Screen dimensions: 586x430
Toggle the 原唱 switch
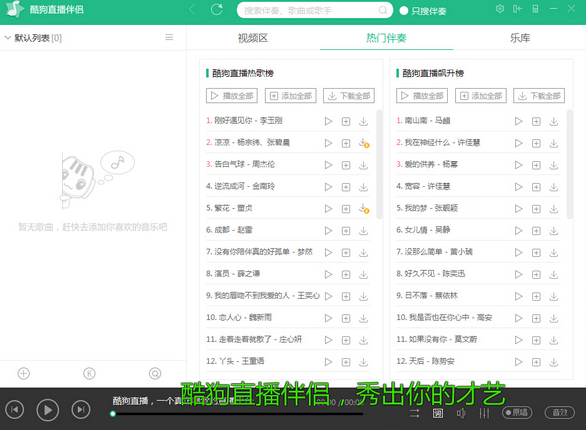[x=517, y=412]
